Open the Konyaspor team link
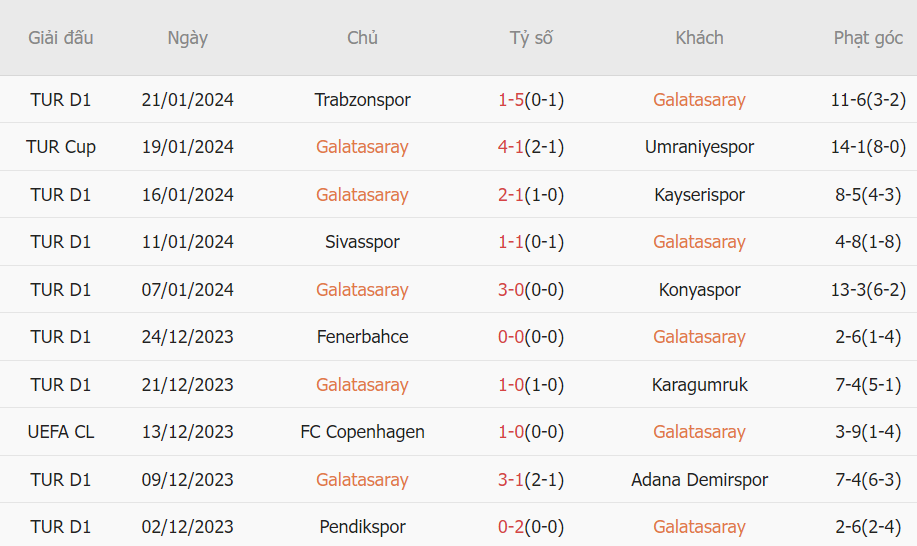The height and width of the screenshot is (546, 917). (x=699, y=290)
